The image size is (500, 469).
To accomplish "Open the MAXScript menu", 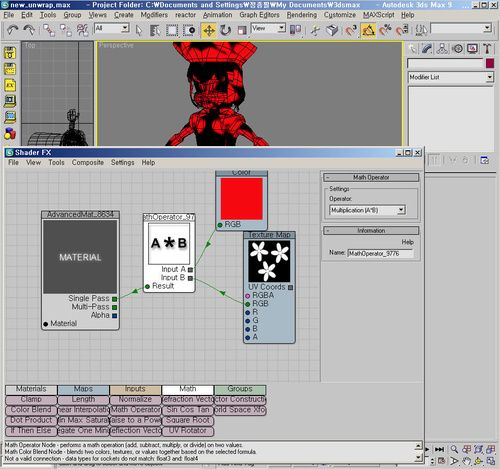I will pos(378,15).
